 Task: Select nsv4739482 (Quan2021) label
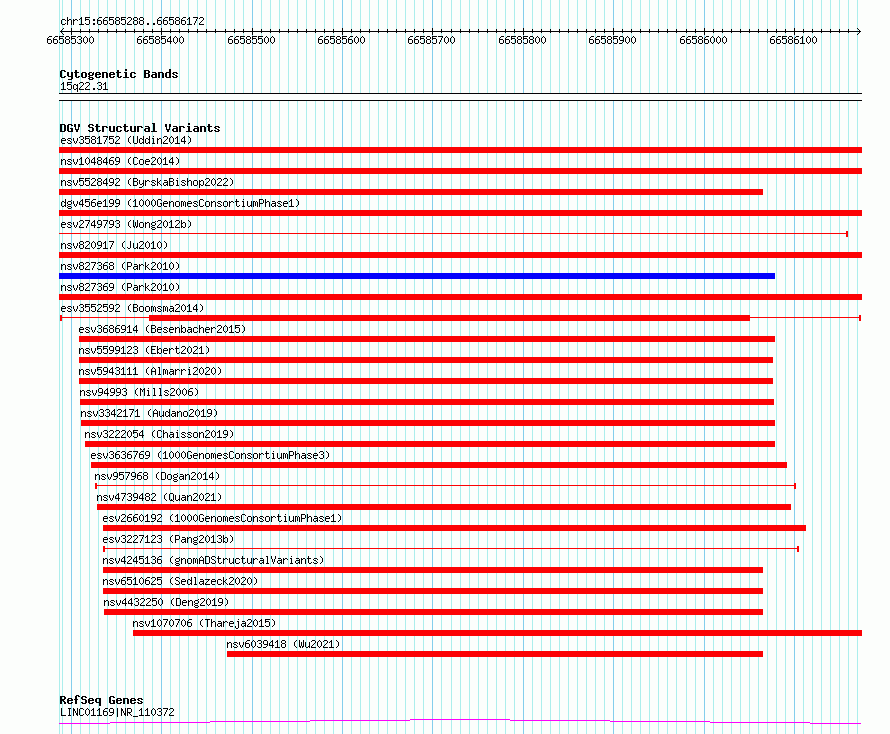pyautogui.click(x=159, y=497)
